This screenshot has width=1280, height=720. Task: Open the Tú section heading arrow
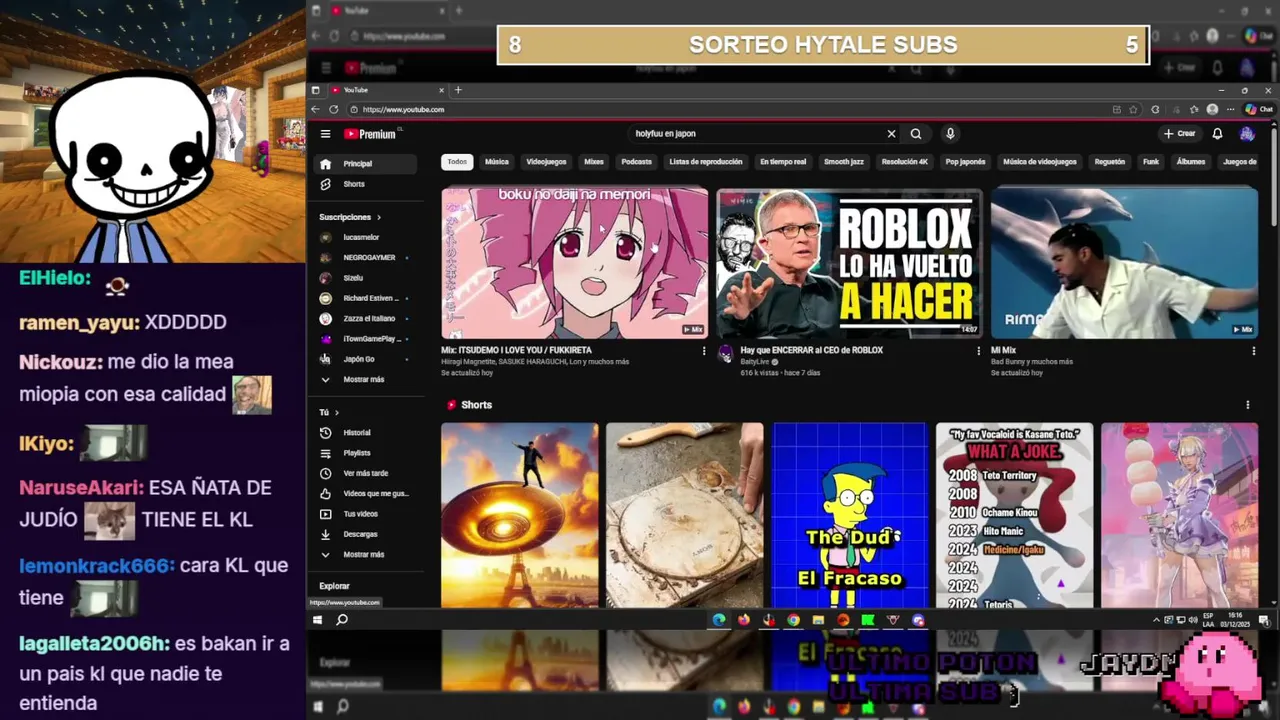(337, 412)
